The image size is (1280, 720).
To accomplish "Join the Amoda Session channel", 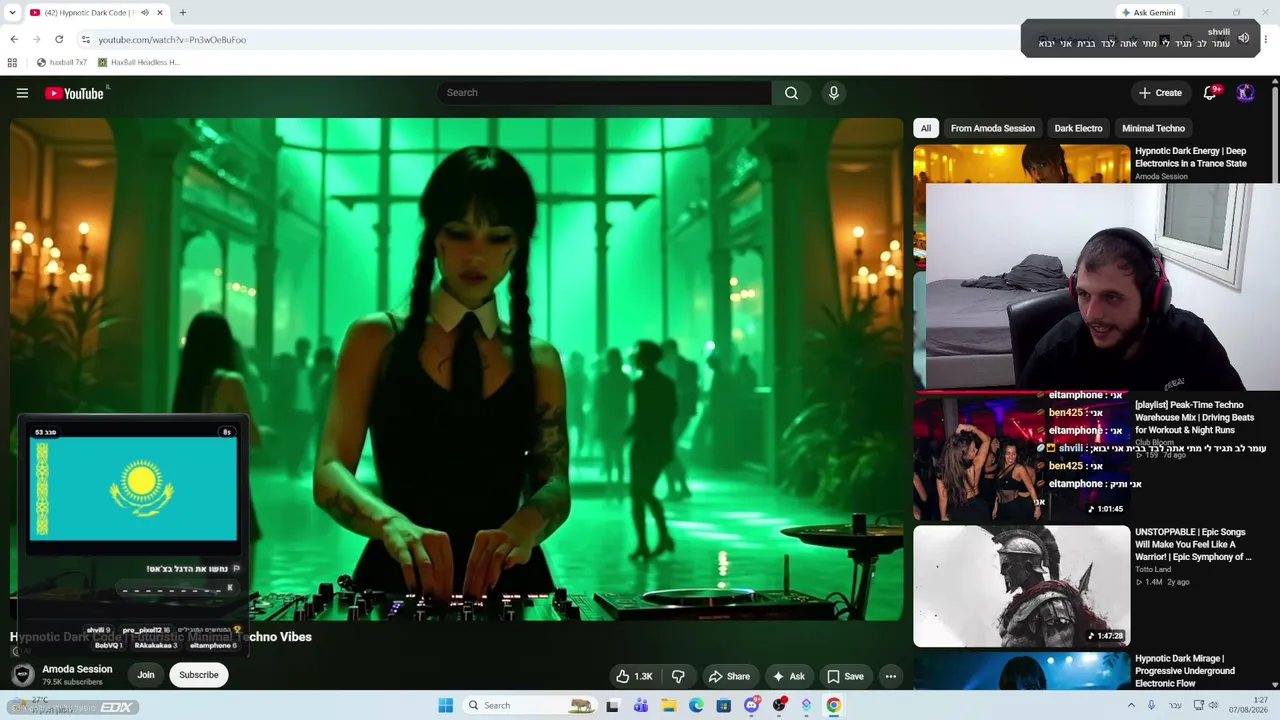I will click(146, 675).
